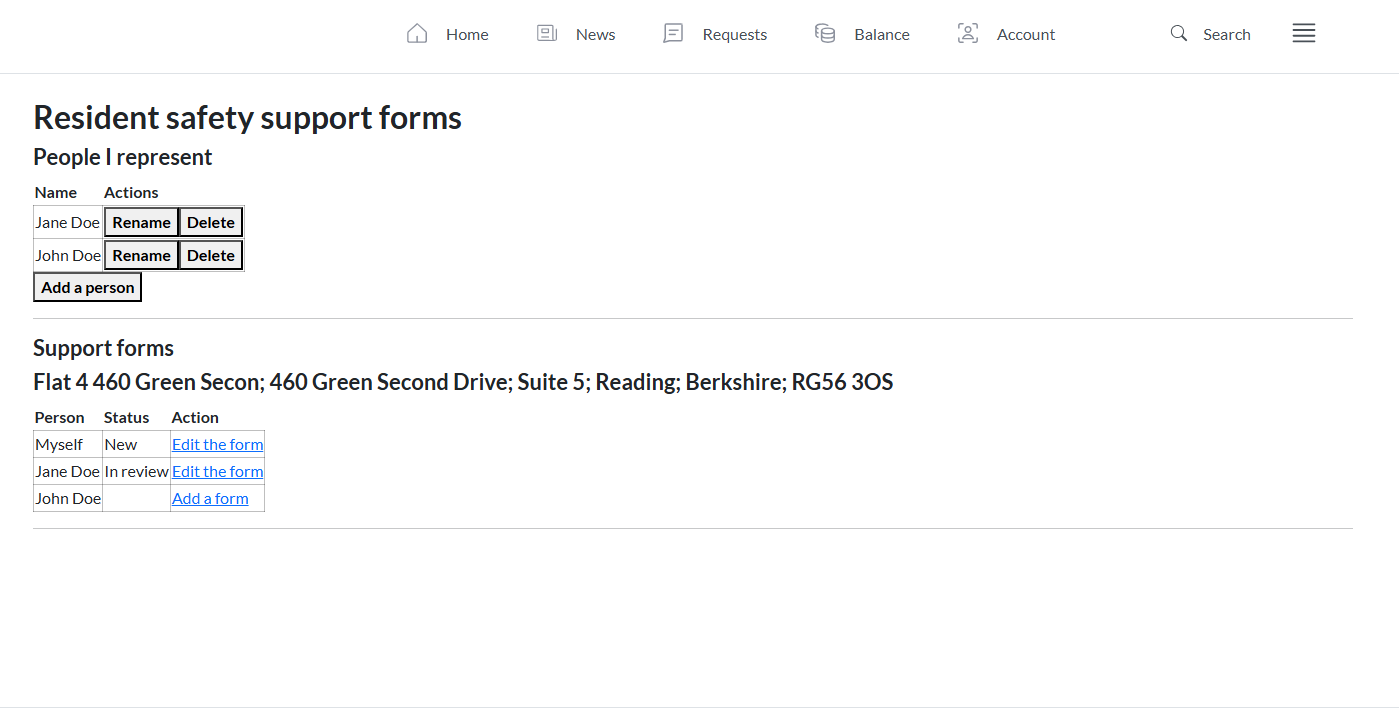Click the 'Support forms' heading
Viewport: 1399px width, 712px height.
[x=103, y=348]
